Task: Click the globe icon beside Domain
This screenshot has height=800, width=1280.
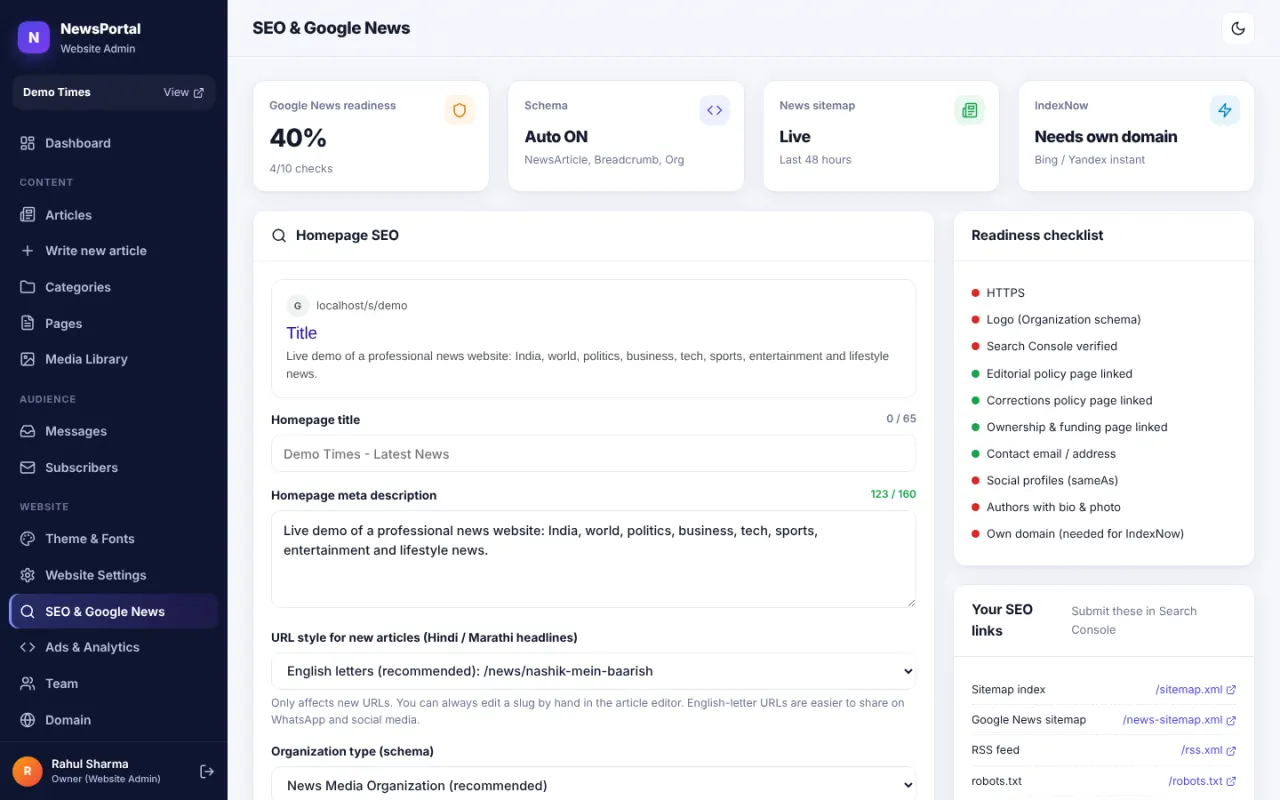Action: coord(28,720)
